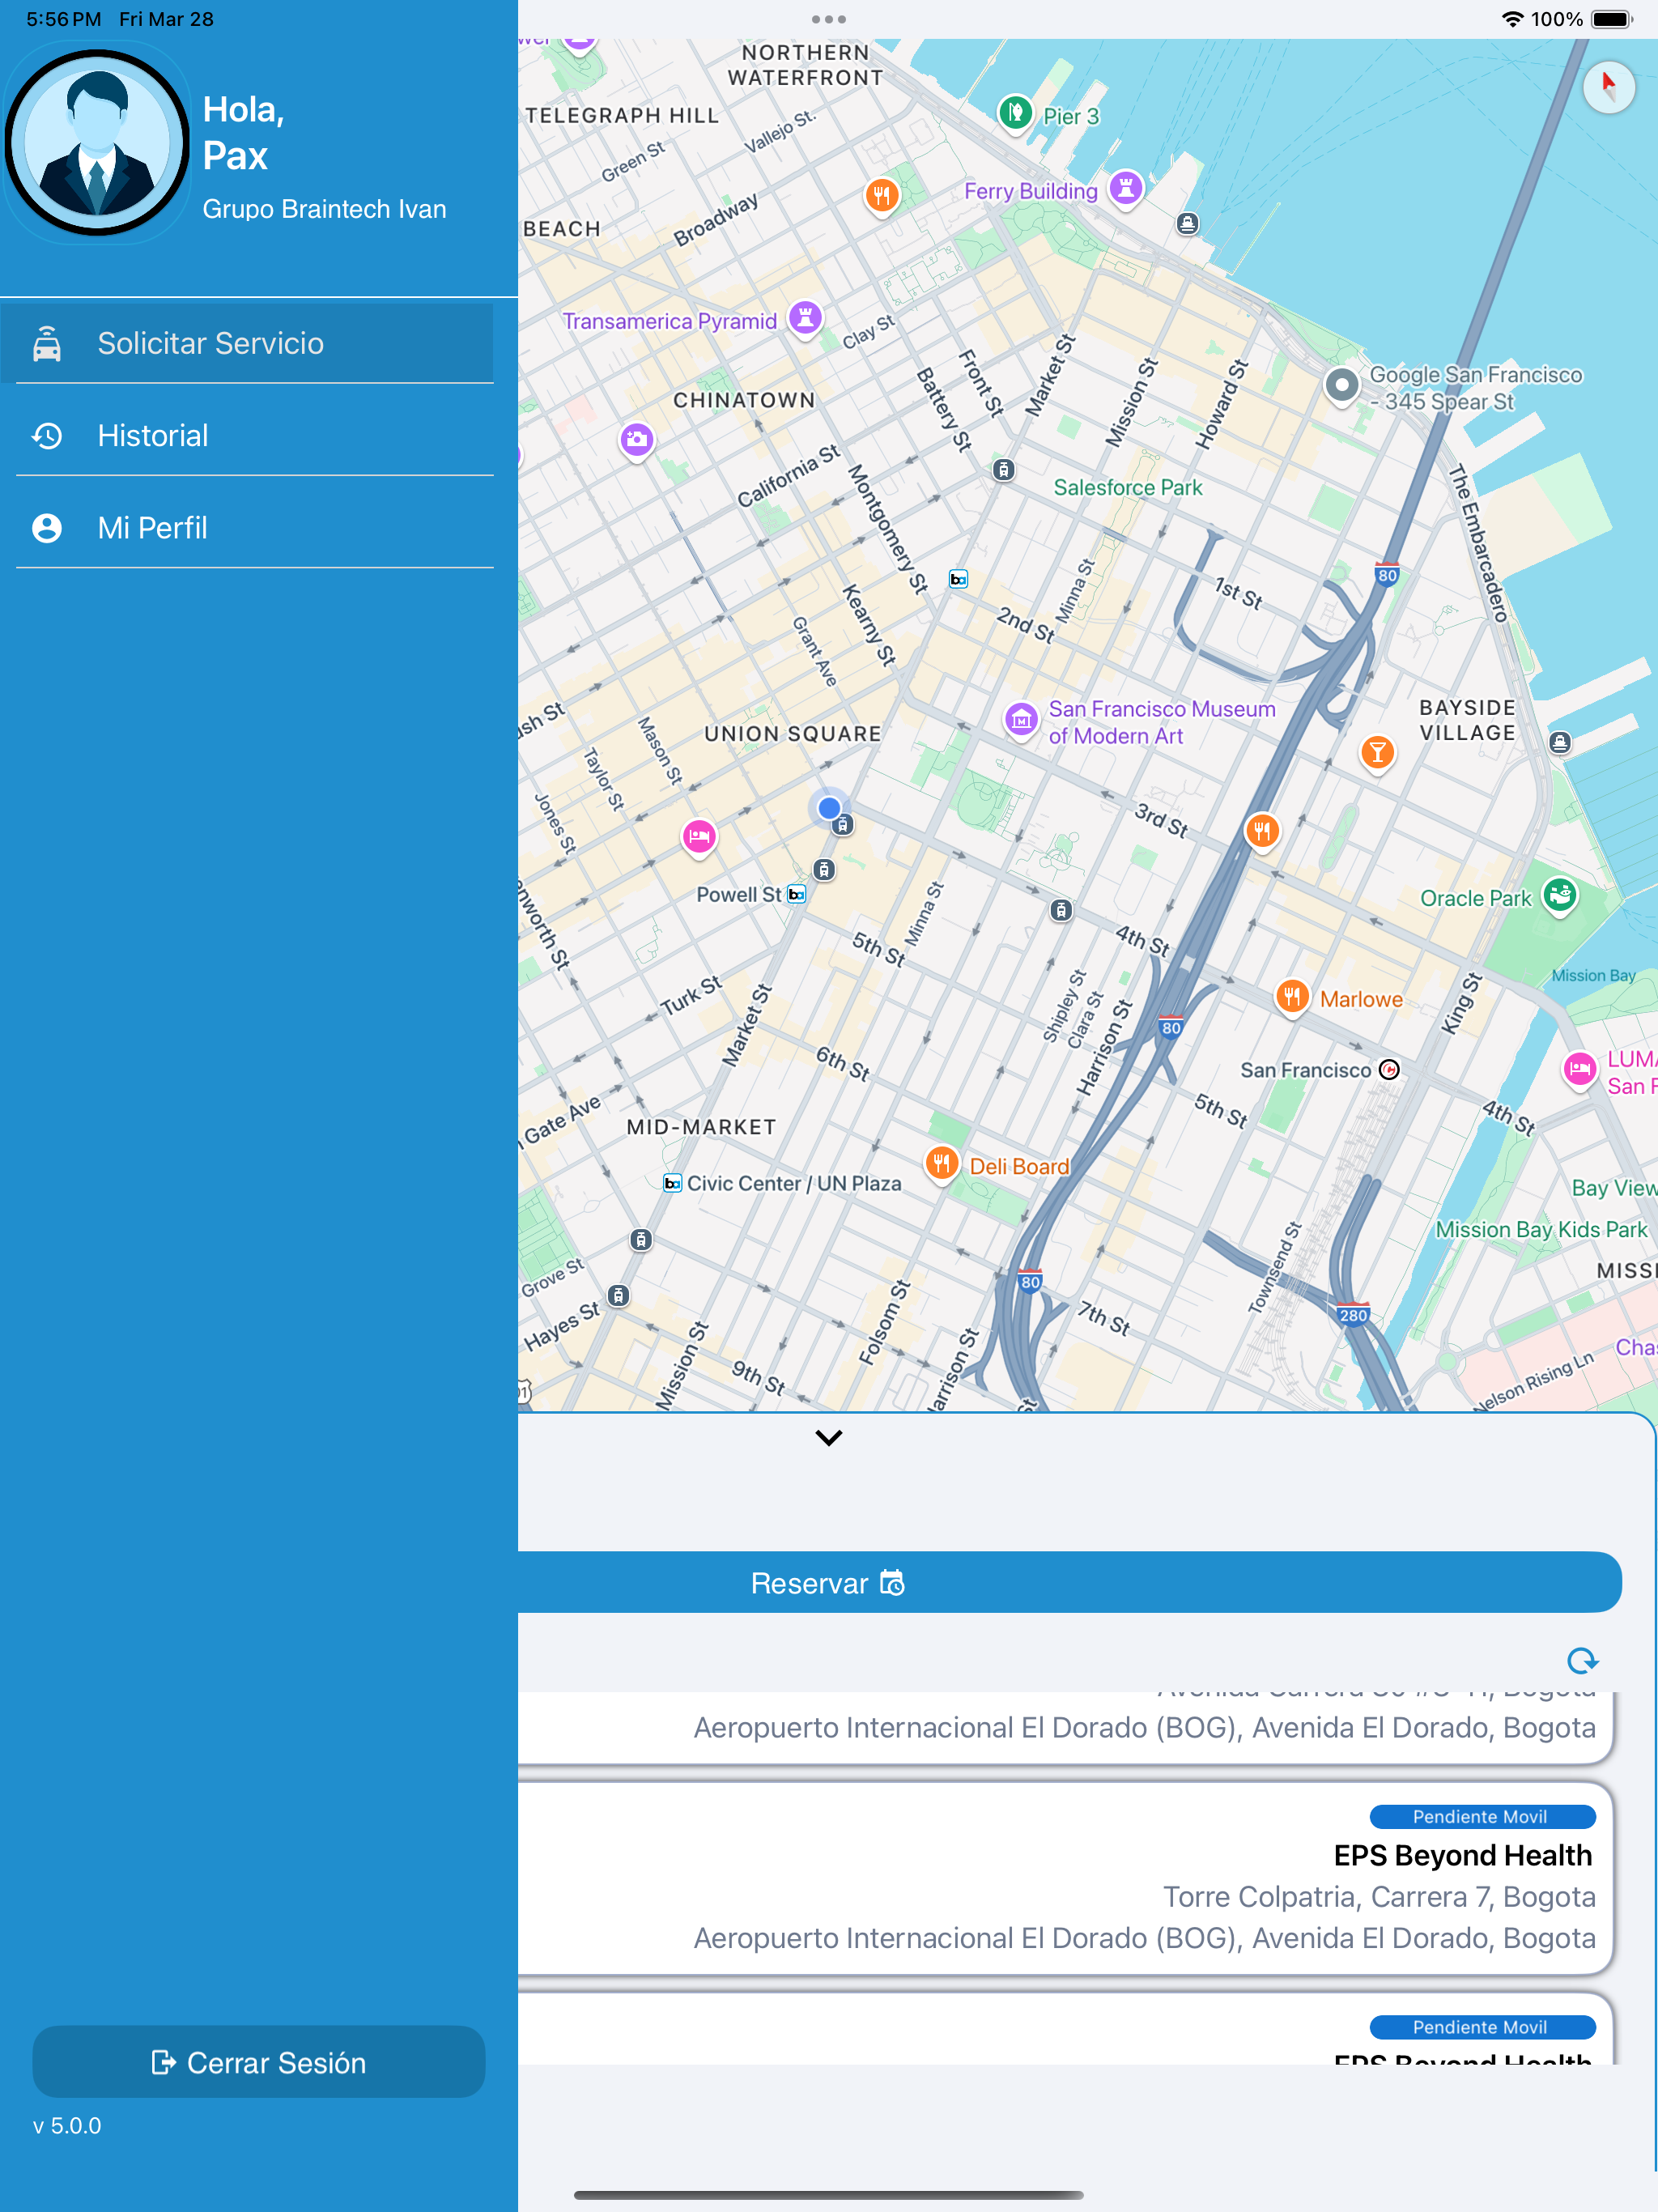Screen dimensions: 1658x2212
Task: Select the SF Museum of Modern Art pin
Action: [x=1021, y=719]
